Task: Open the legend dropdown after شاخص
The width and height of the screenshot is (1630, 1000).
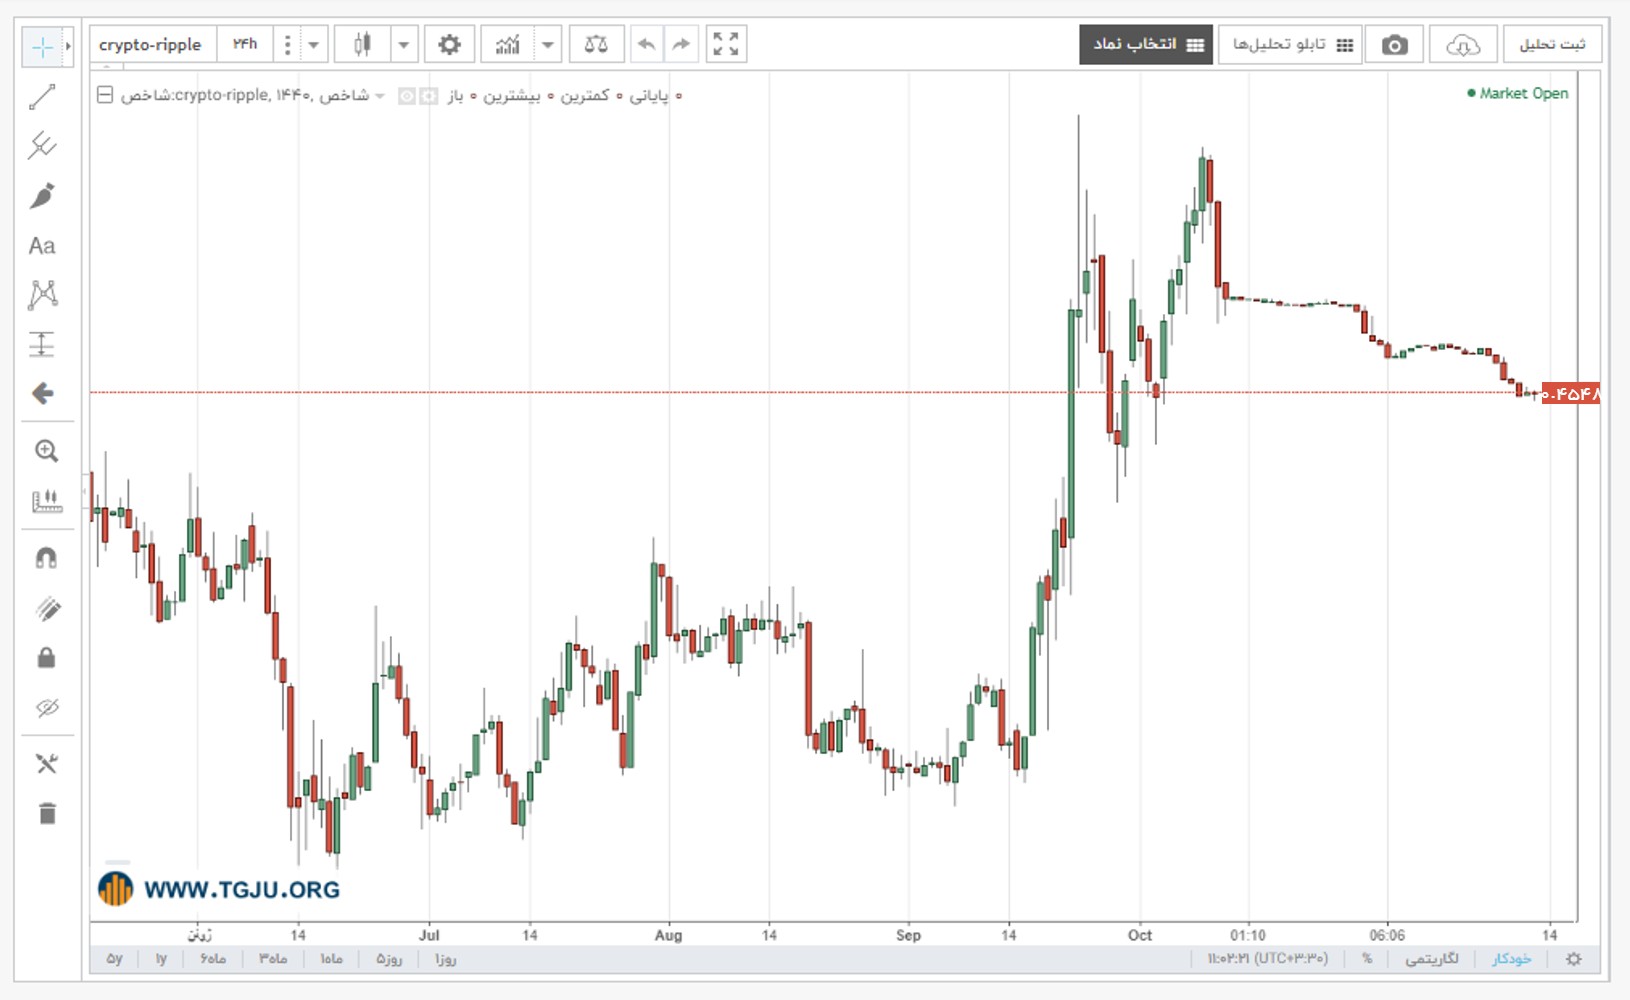Action: 380,96
